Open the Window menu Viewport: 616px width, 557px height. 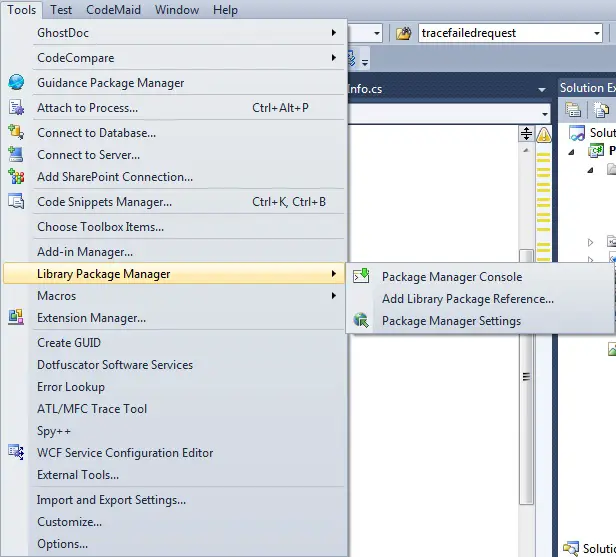tap(177, 10)
